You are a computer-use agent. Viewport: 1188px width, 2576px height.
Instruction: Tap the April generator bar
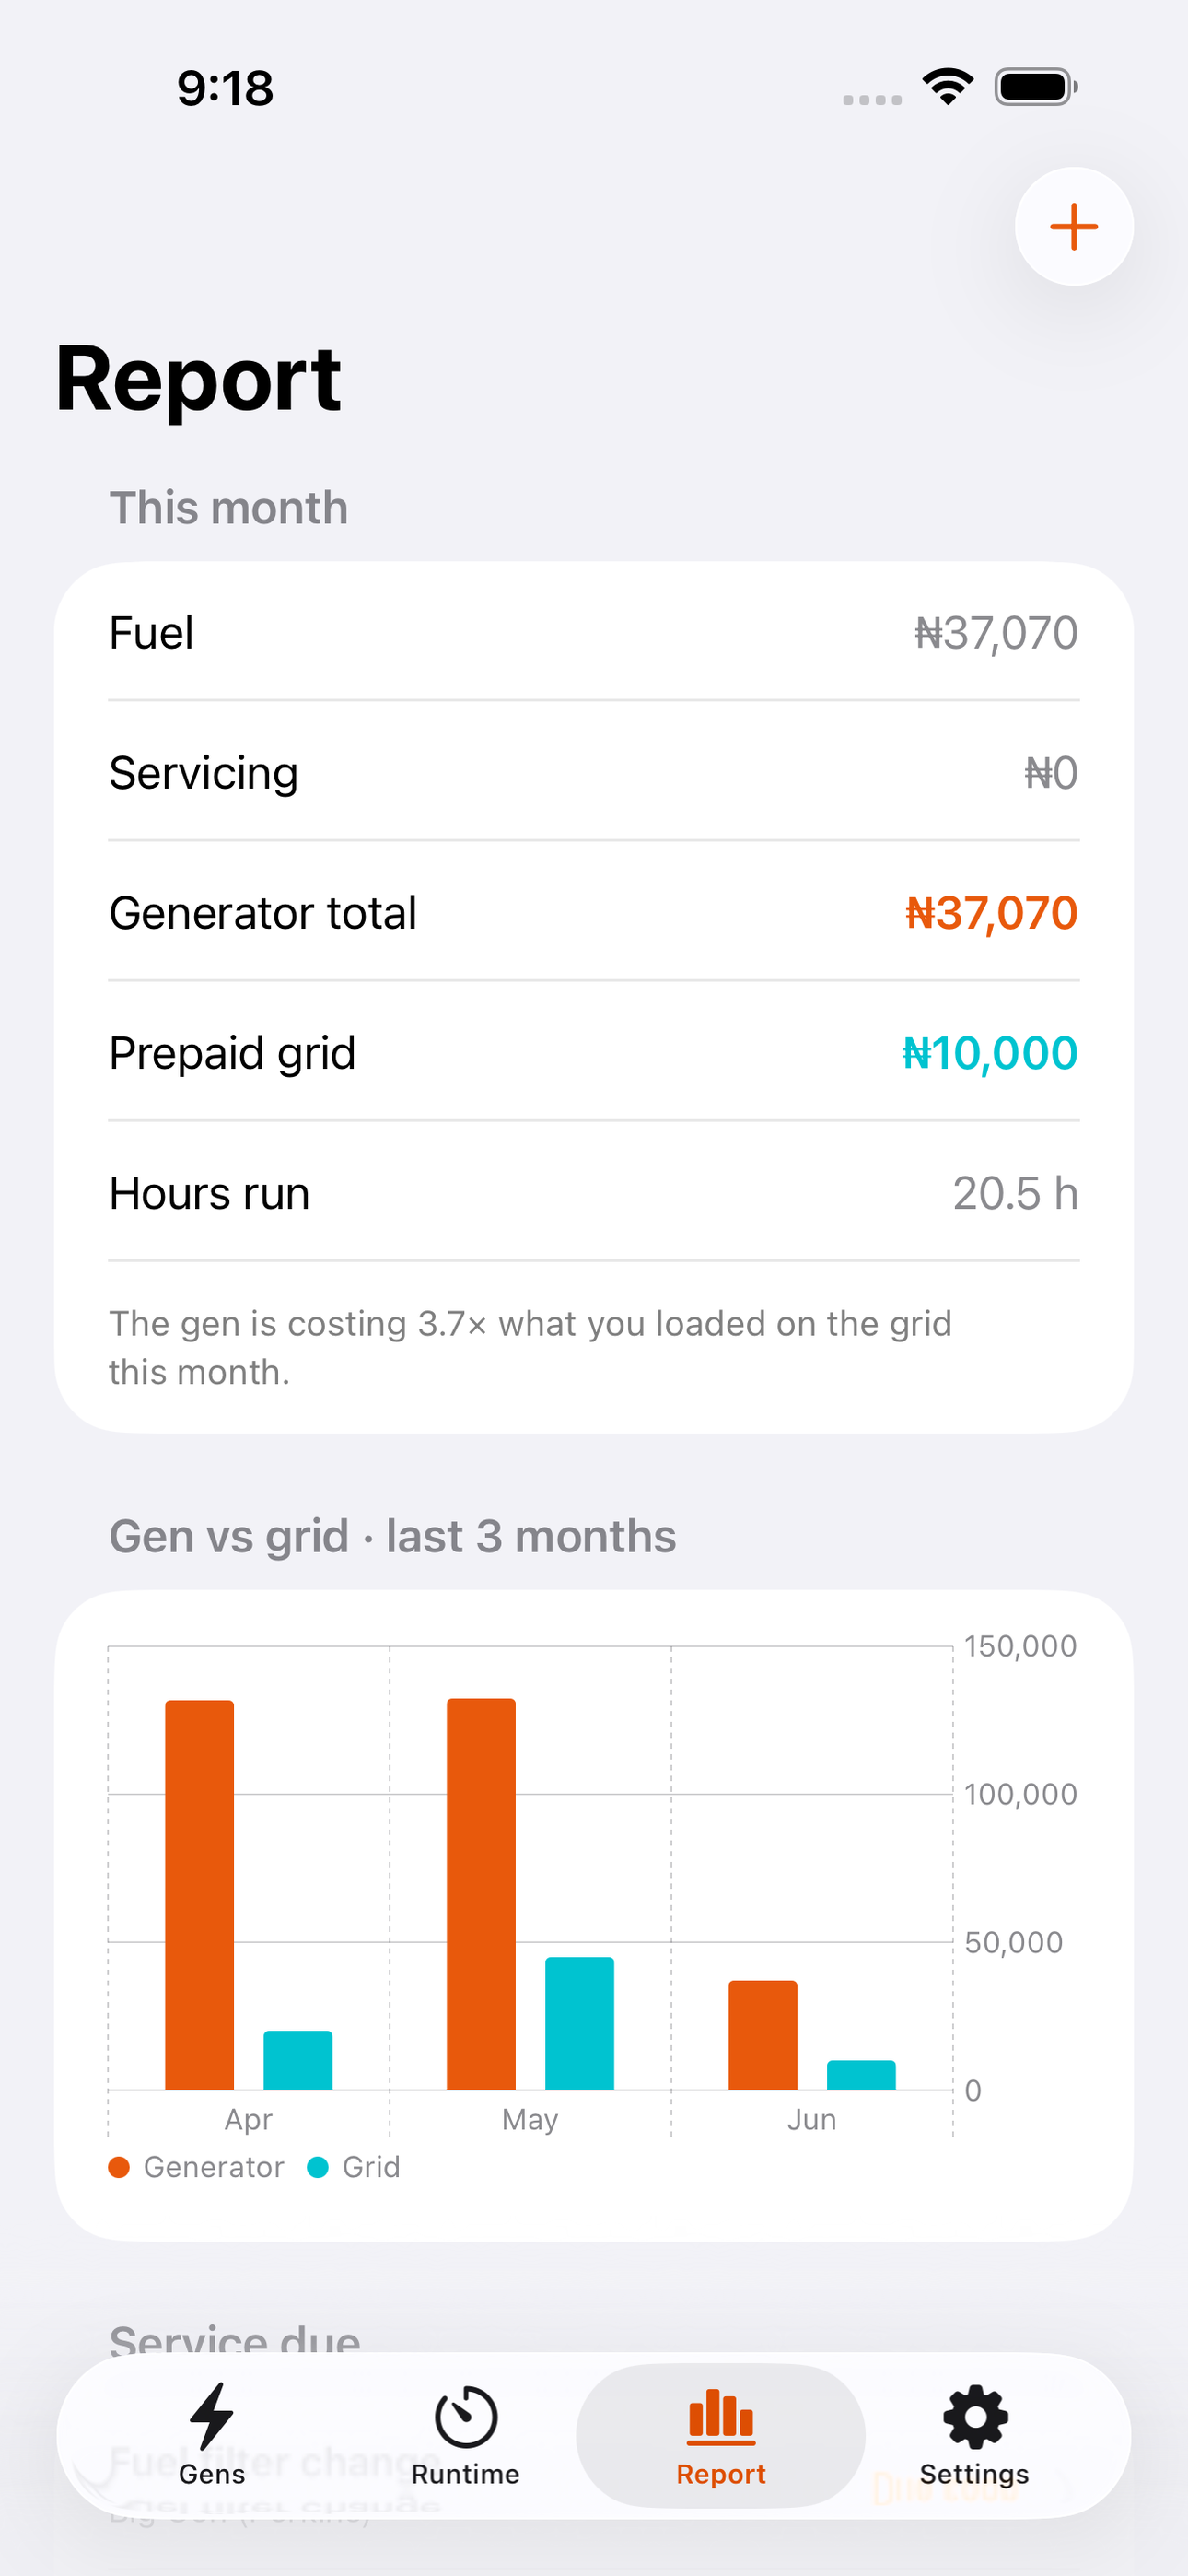(200, 1895)
